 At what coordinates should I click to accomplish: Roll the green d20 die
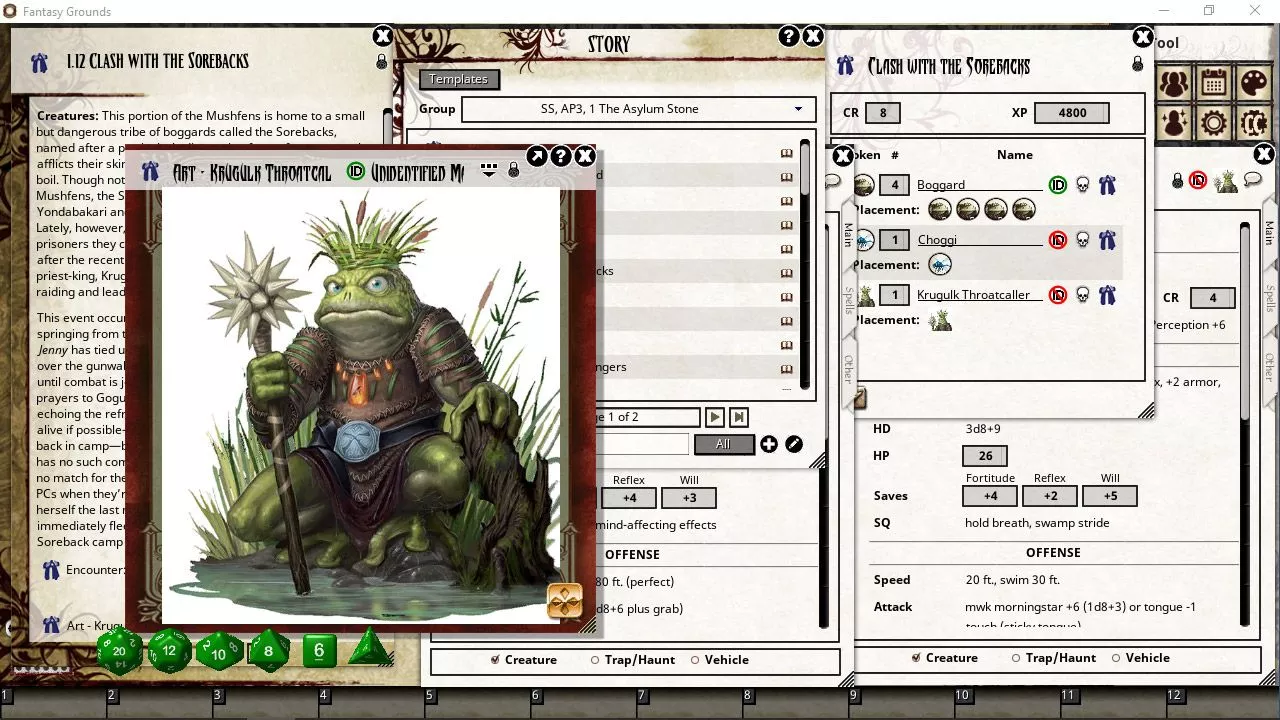(x=120, y=651)
